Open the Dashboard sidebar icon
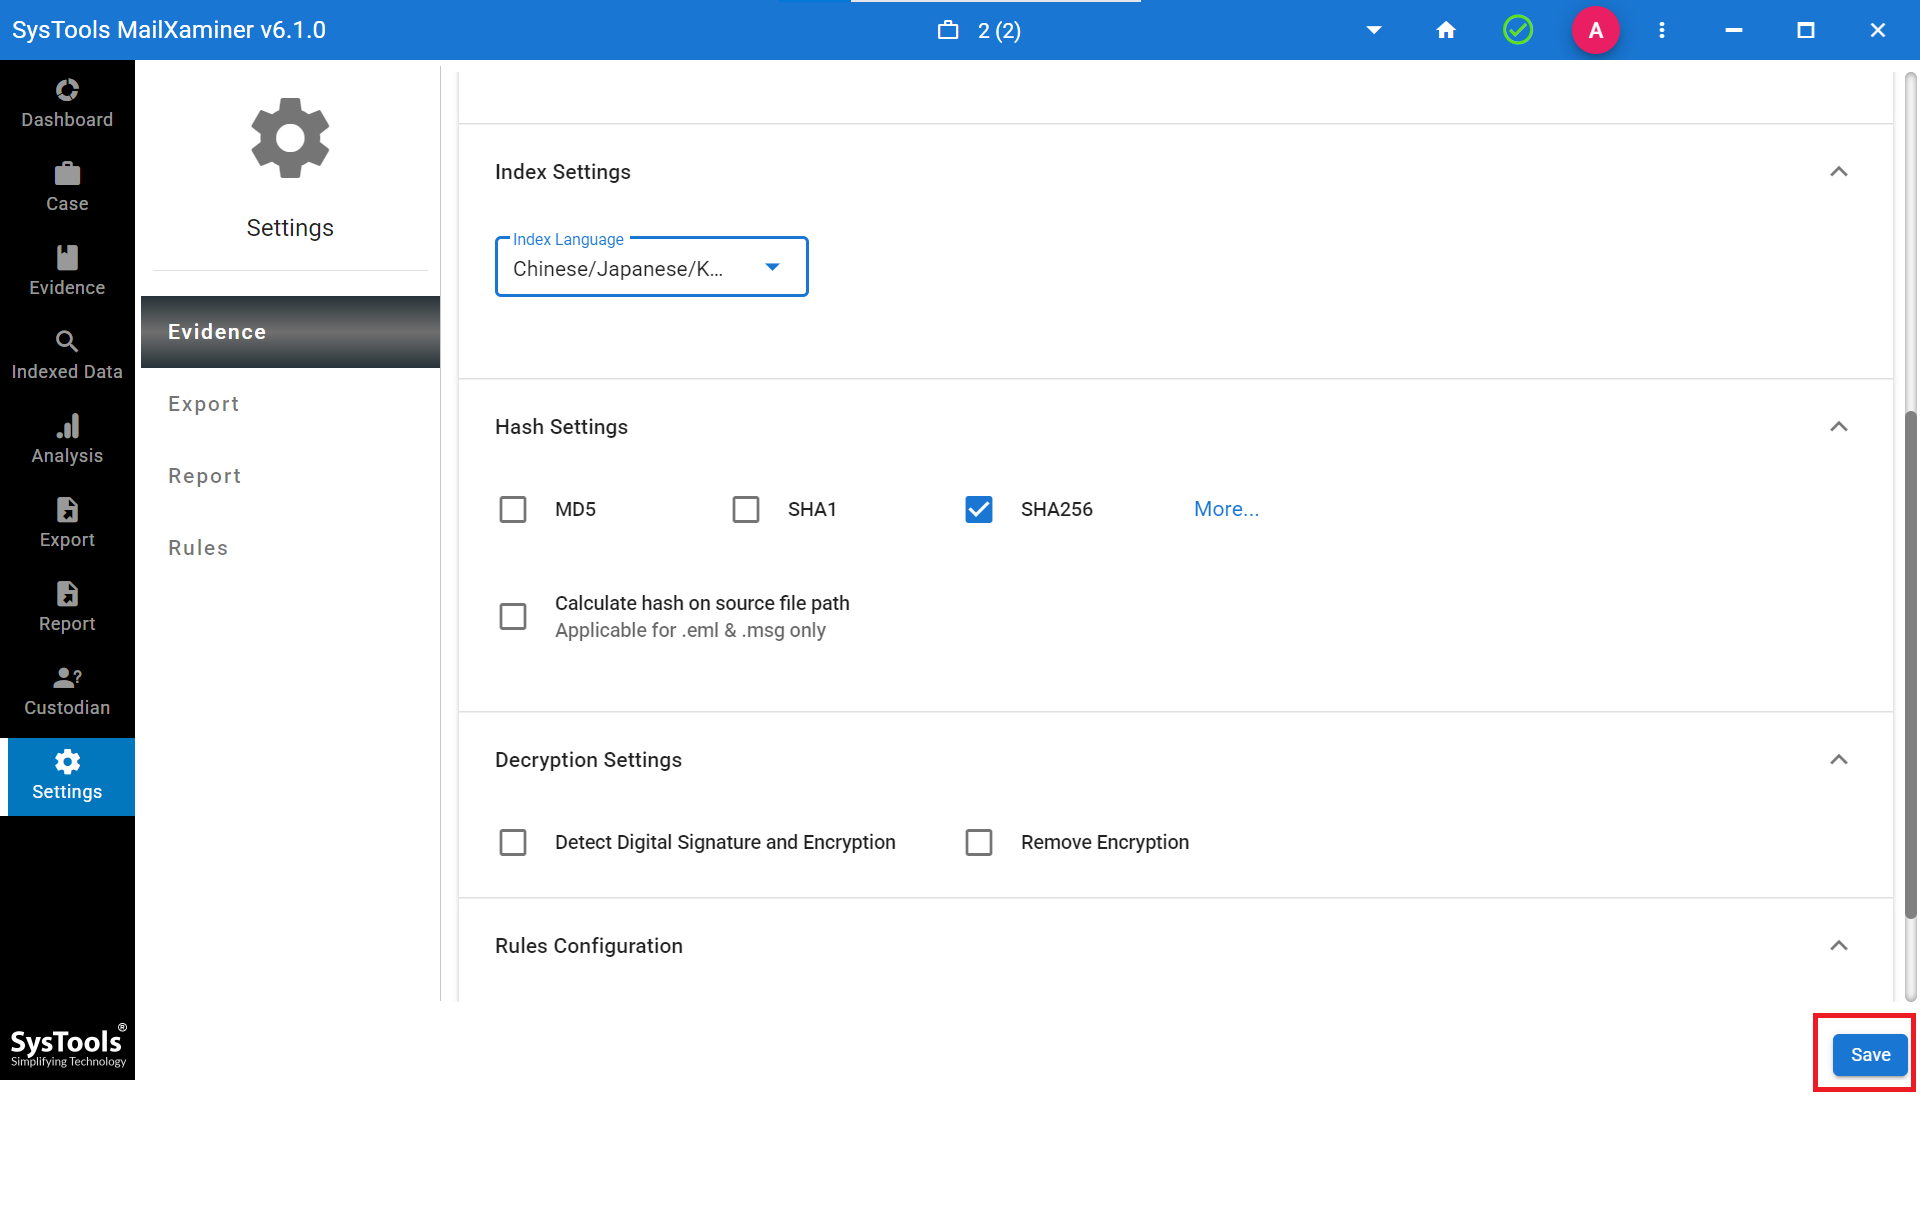The height and width of the screenshot is (1210, 1920). (x=67, y=92)
